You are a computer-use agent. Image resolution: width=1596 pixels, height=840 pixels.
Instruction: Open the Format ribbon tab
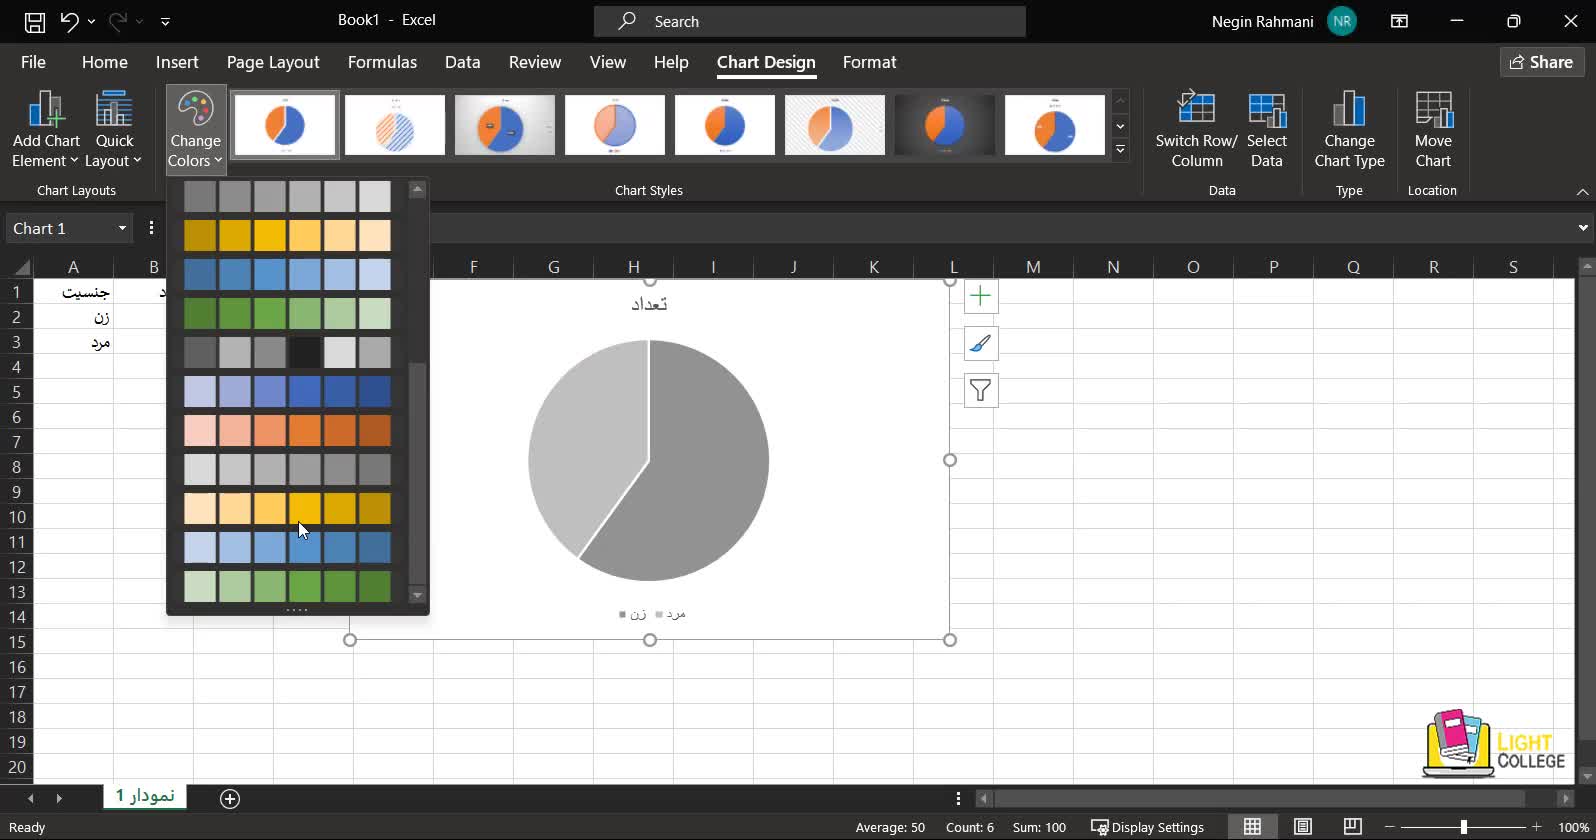pyautogui.click(x=868, y=62)
